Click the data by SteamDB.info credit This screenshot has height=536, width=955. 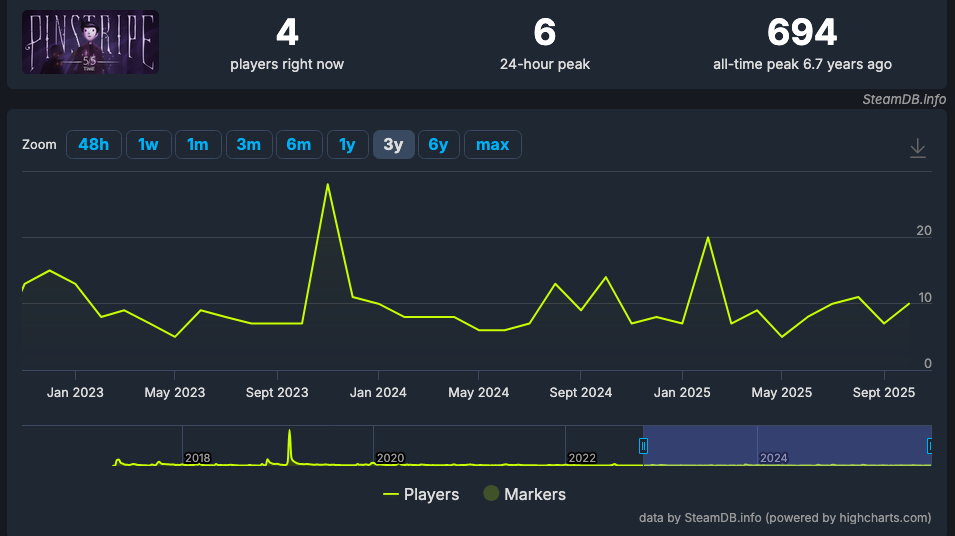(x=785, y=518)
